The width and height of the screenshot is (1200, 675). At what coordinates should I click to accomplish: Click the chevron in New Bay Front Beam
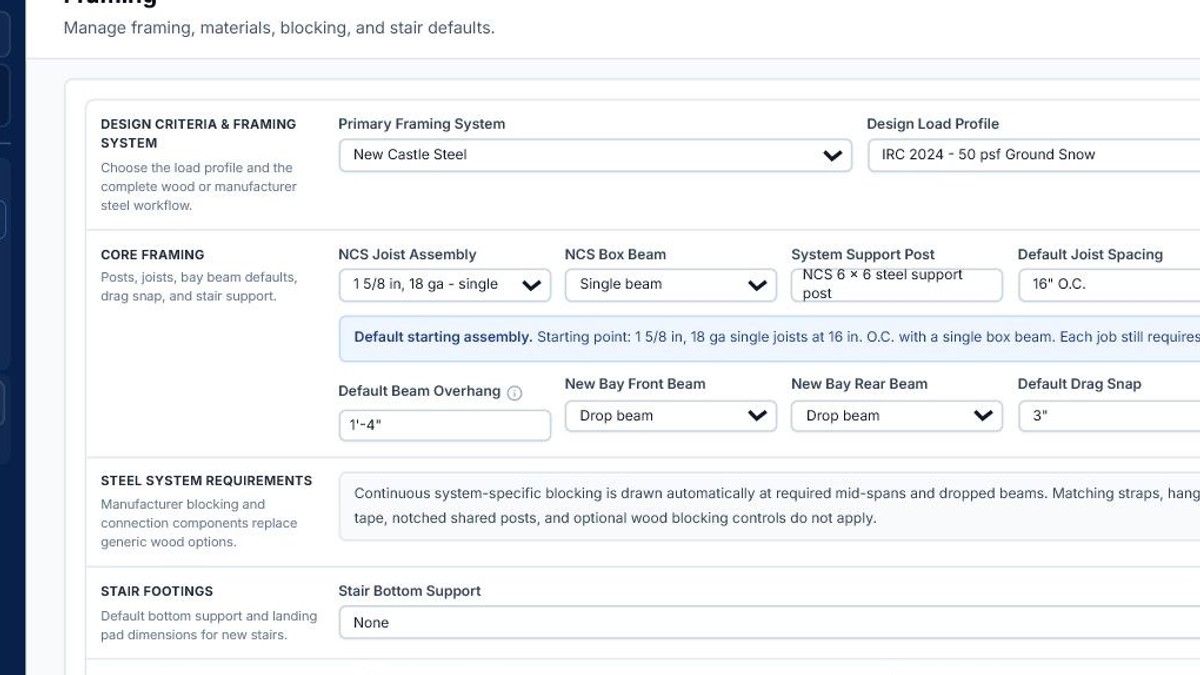click(x=757, y=416)
